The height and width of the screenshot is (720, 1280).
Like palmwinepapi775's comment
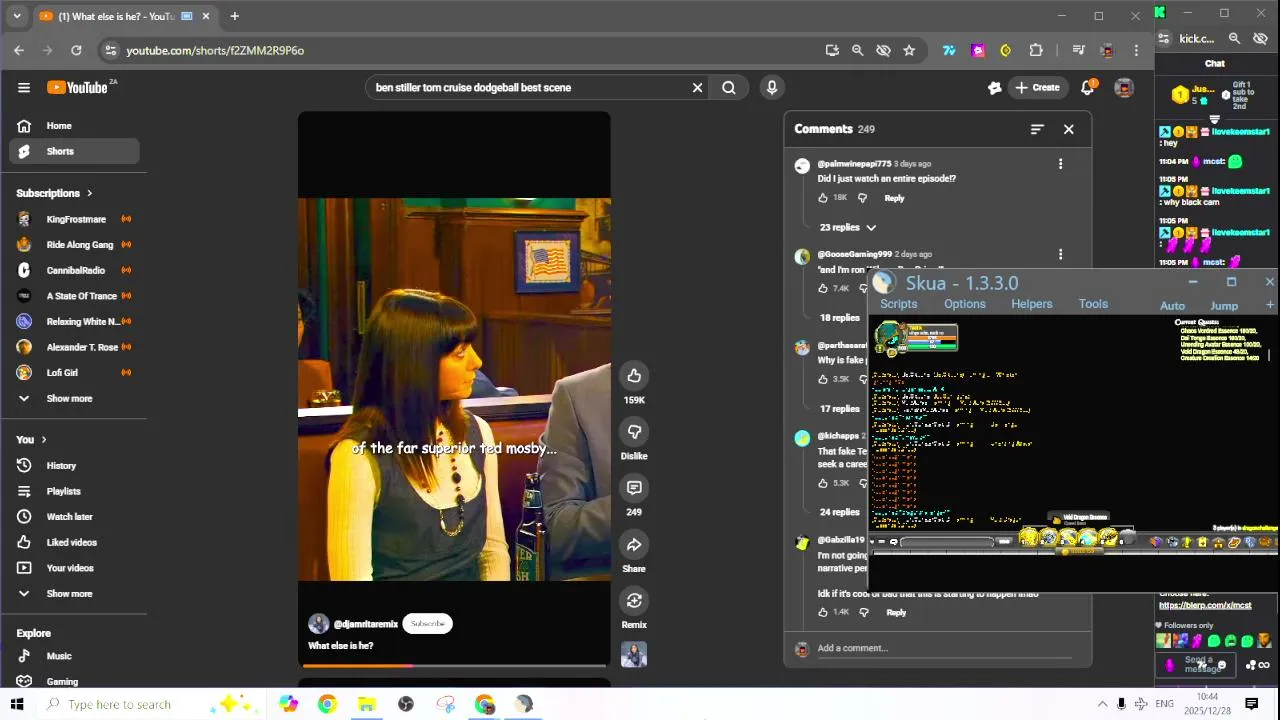823,198
